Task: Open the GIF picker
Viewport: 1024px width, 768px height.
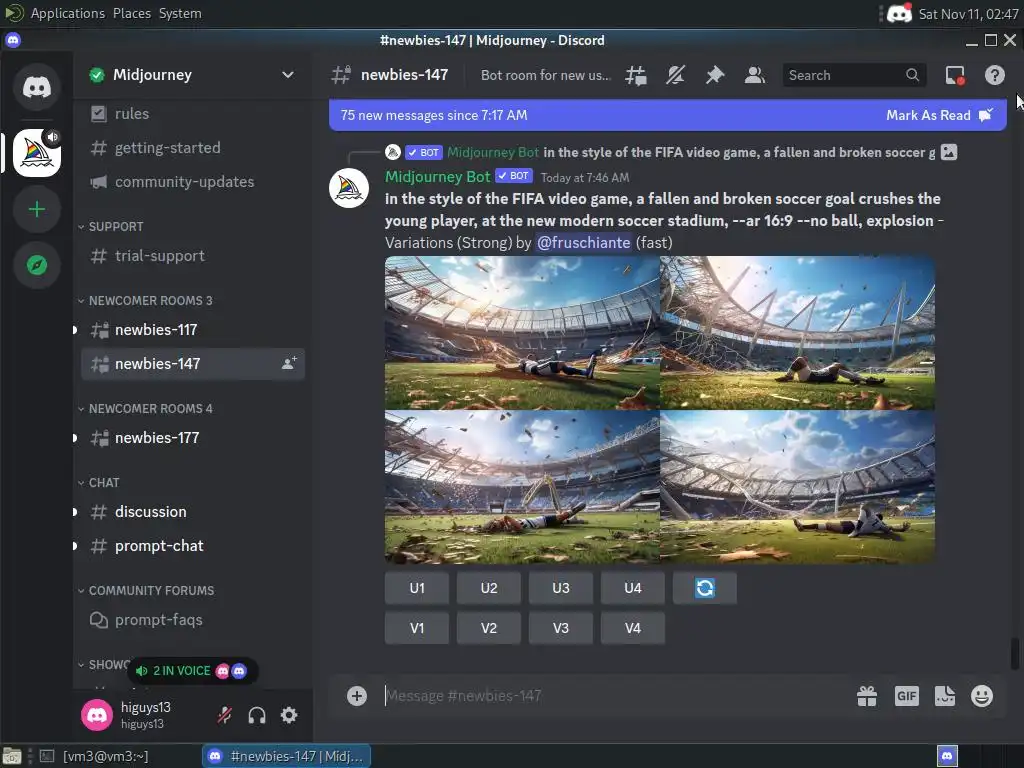Action: click(x=906, y=696)
